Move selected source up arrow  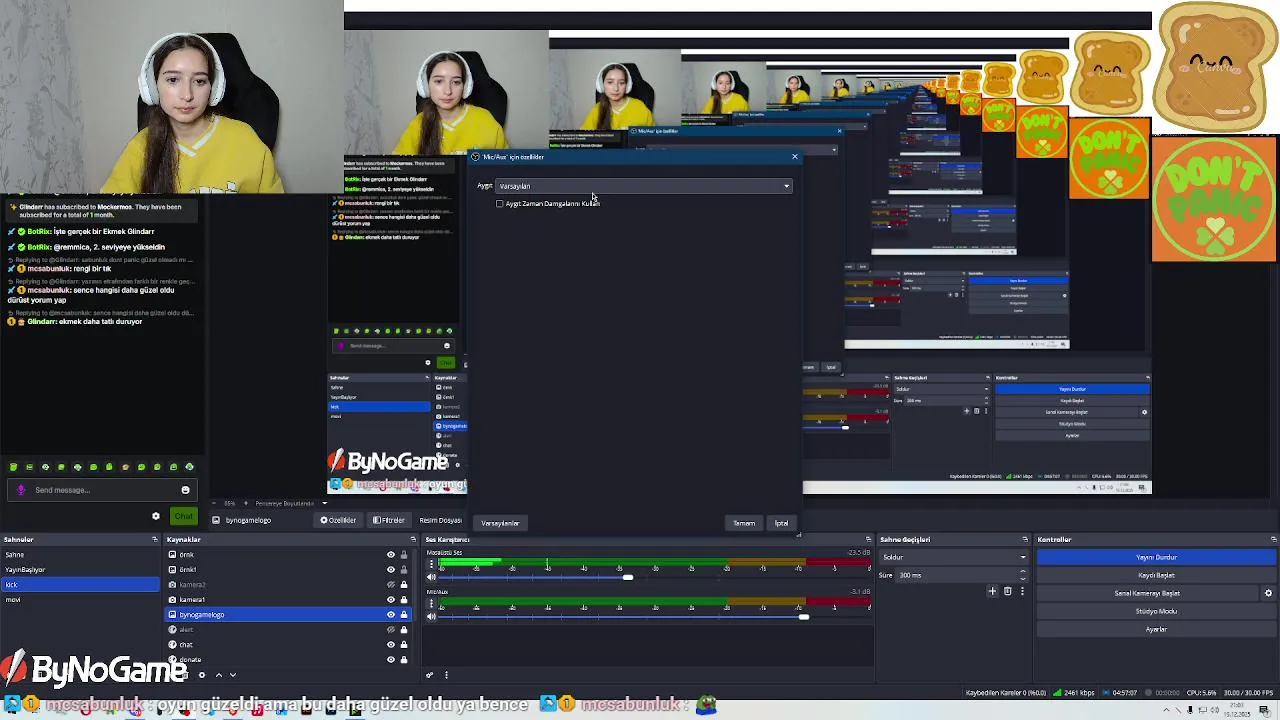[219, 675]
